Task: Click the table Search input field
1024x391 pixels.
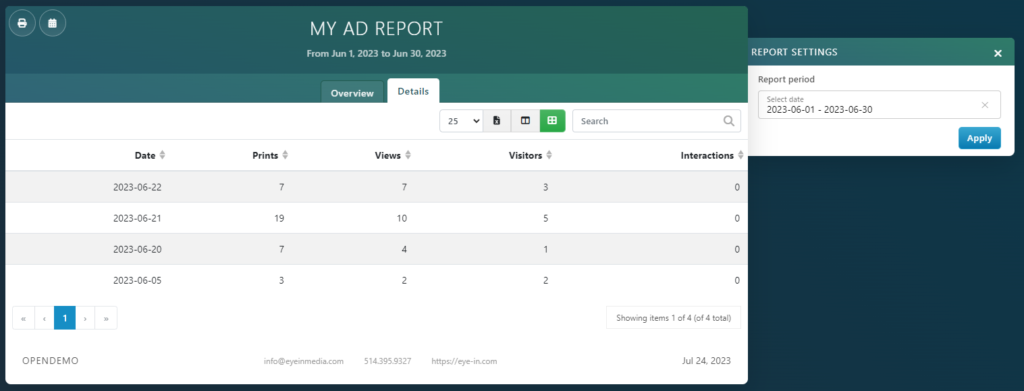Action: click(x=656, y=121)
